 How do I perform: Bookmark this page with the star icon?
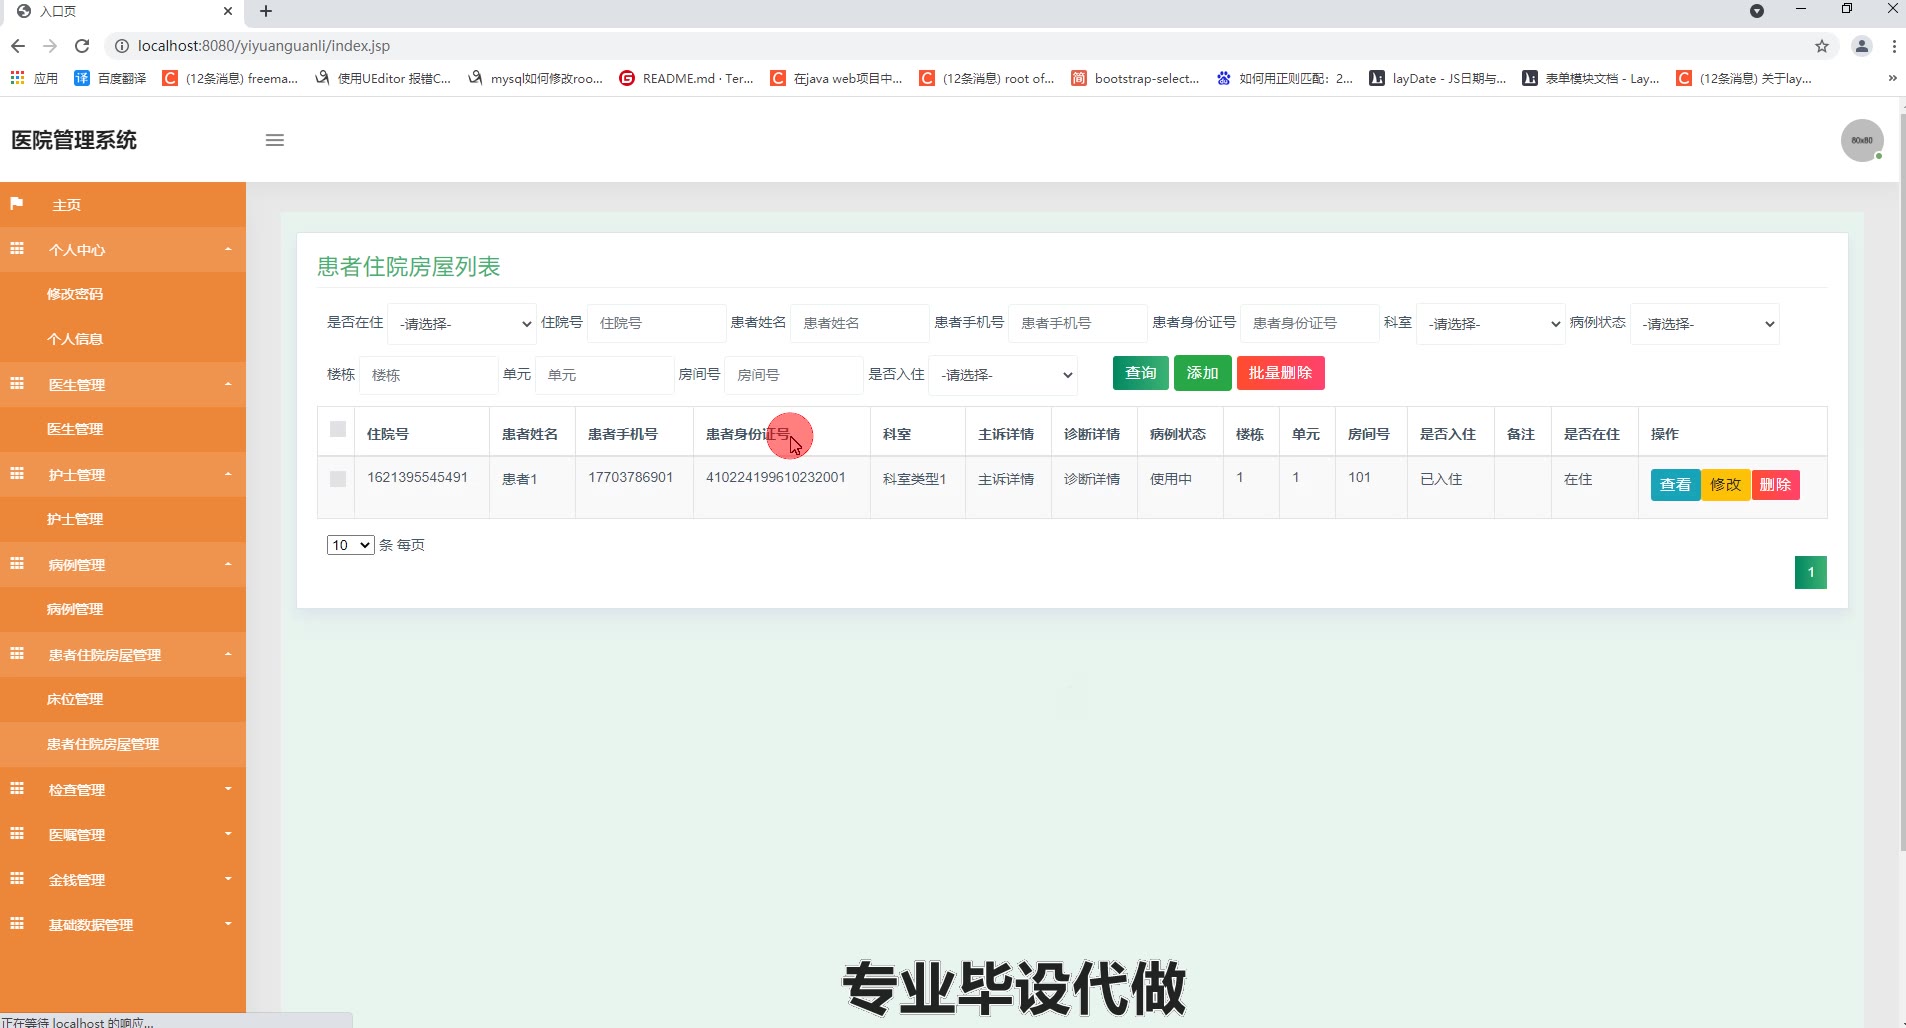[1822, 46]
